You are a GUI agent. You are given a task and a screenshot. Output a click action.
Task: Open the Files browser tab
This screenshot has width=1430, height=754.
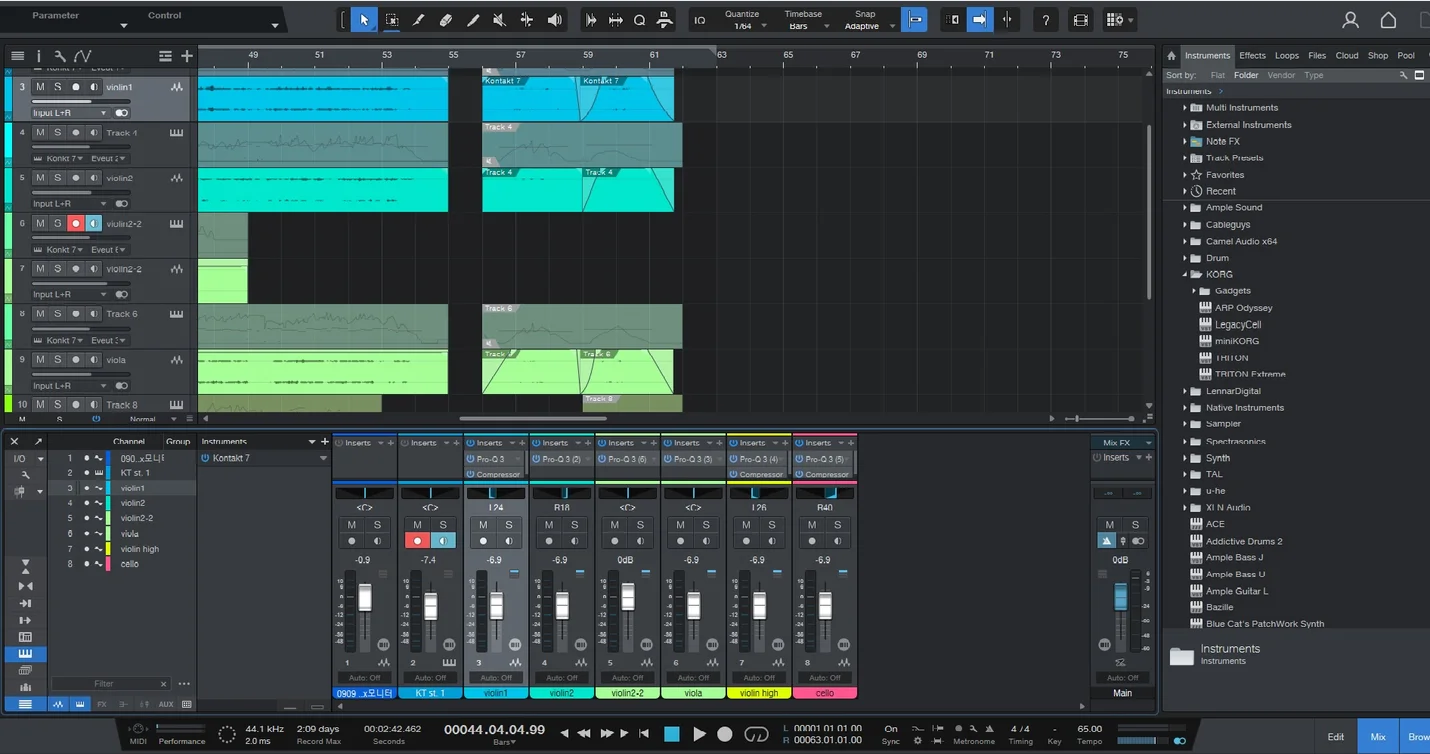pos(1317,56)
